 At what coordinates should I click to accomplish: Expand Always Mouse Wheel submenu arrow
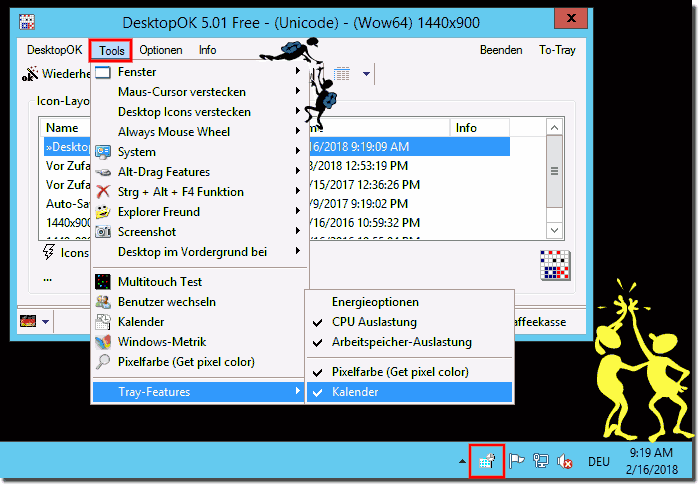click(297, 131)
